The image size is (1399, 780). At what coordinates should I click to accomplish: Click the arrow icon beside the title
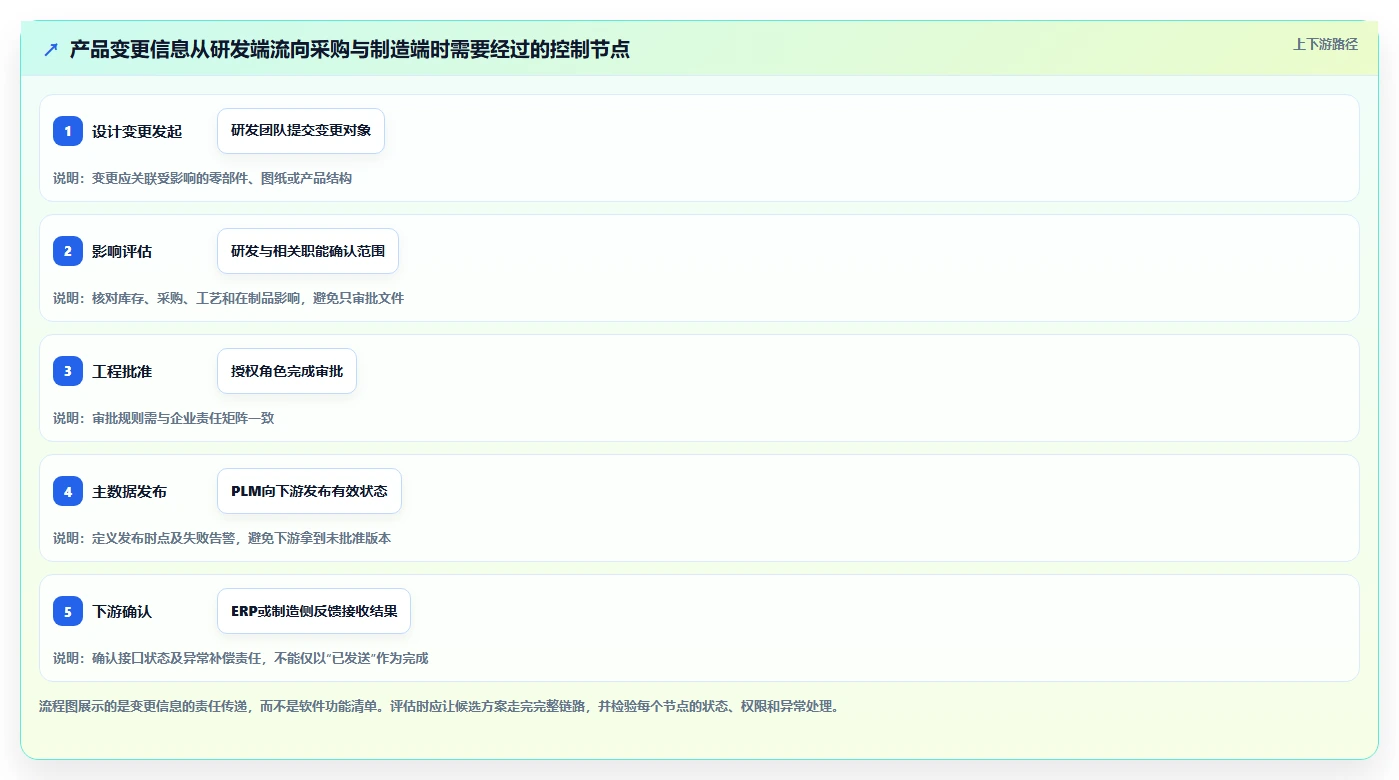click(x=51, y=49)
